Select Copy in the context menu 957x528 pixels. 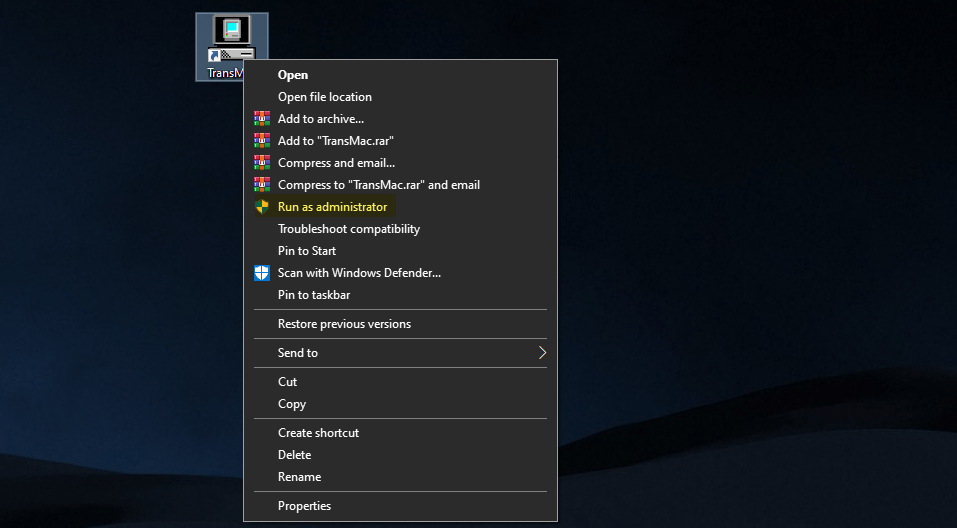point(400,403)
